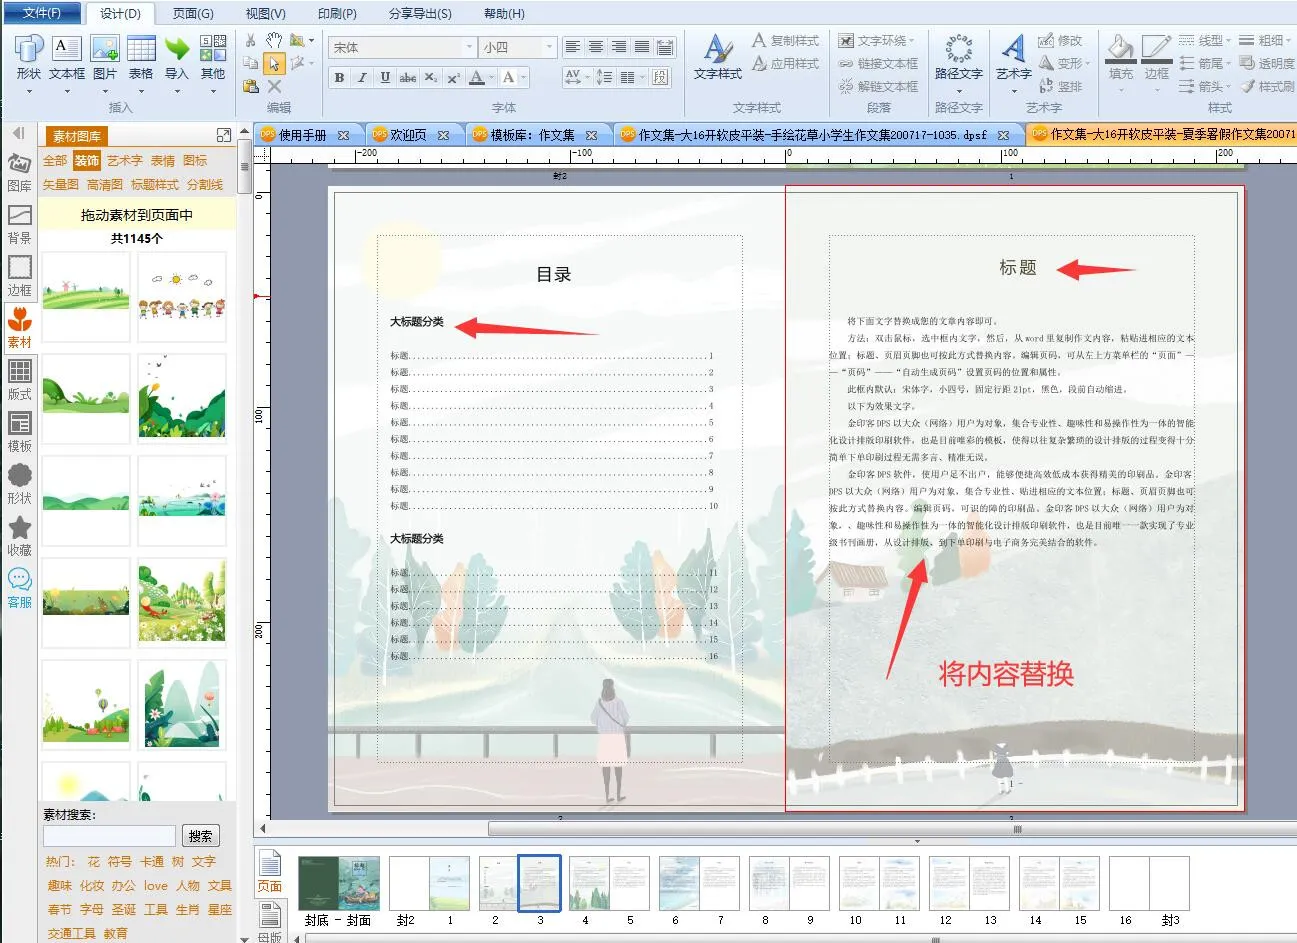The image size is (1297, 943).
Task: Toggle italic formatting
Action: point(362,78)
